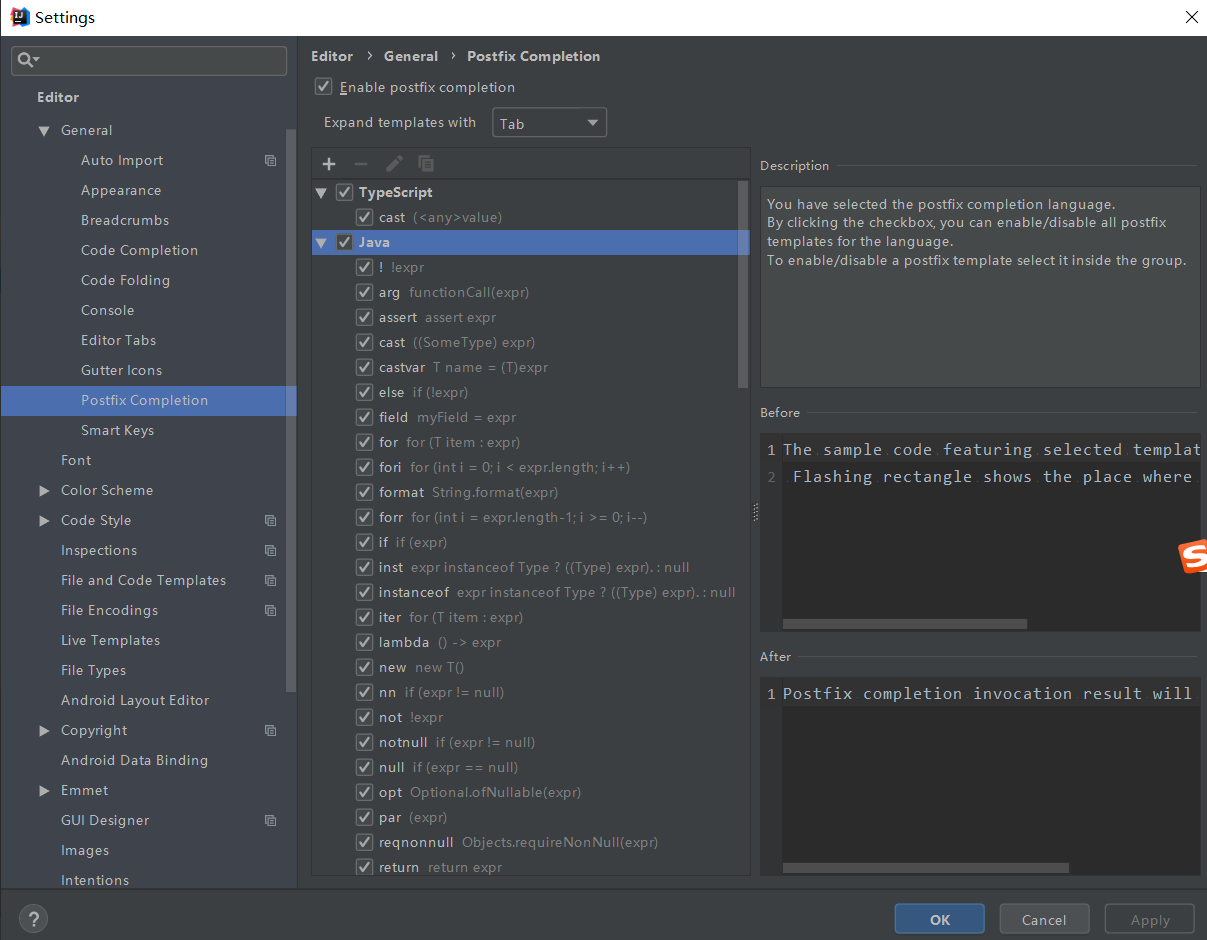Uncheck the fori template checkbox
The image size is (1207, 940).
pyautogui.click(x=364, y=467)
